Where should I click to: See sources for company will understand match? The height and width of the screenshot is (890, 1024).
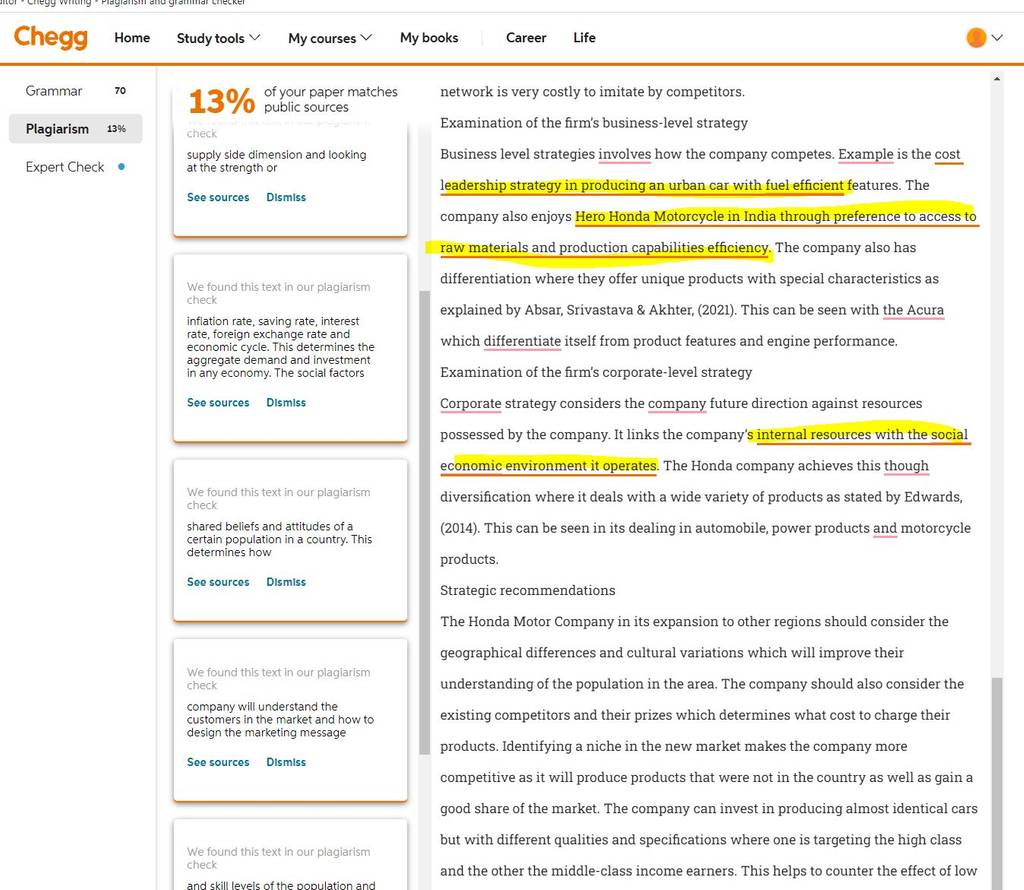click(218, 762)
